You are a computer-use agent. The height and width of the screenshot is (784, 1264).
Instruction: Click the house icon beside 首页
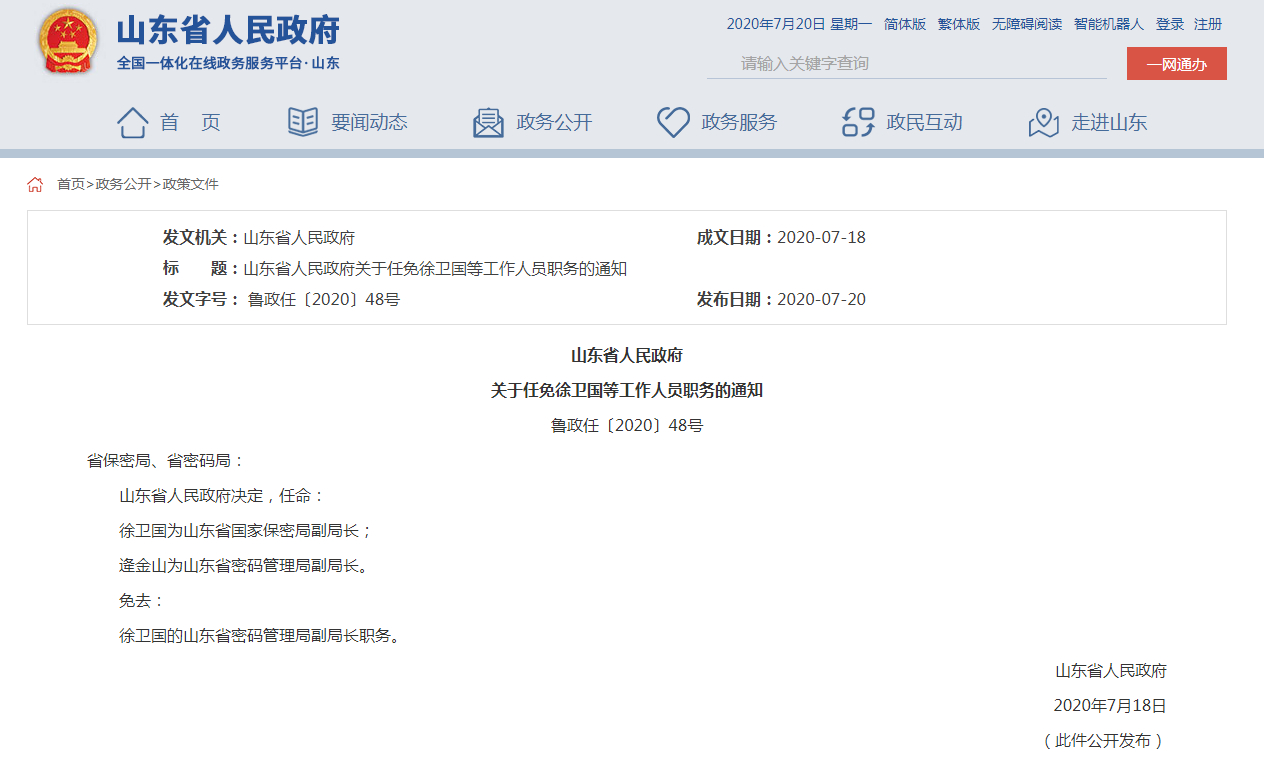coord(132,122)
